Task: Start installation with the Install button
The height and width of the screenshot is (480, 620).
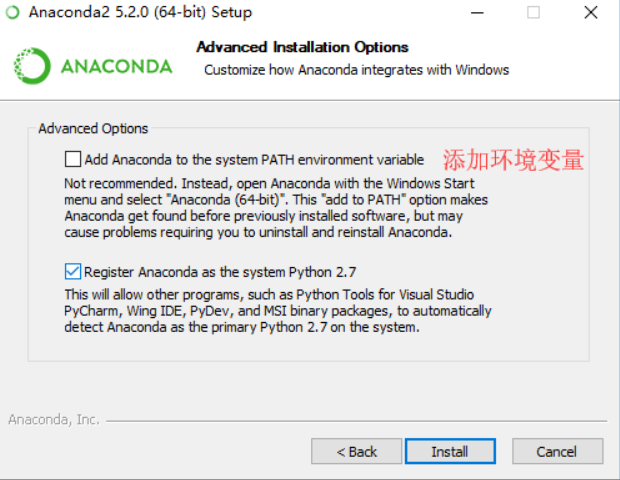Action: (x=450, y=451)
